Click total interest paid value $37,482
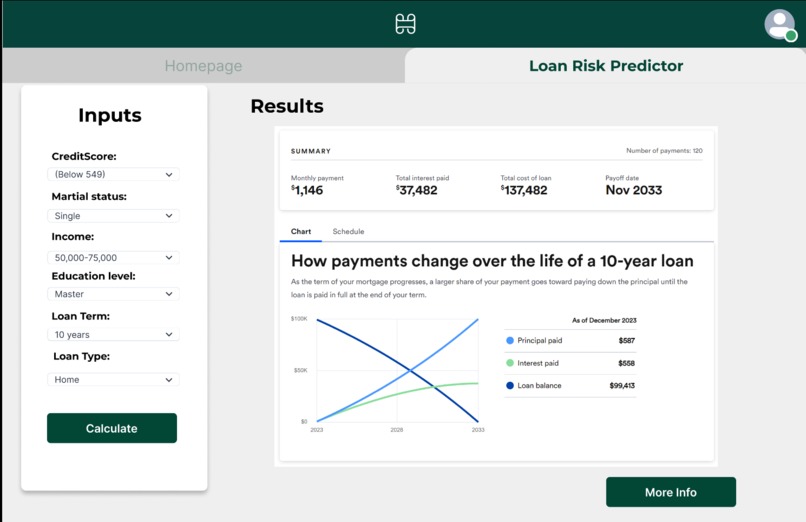This screenshot has height=522, width=806. 416,190
